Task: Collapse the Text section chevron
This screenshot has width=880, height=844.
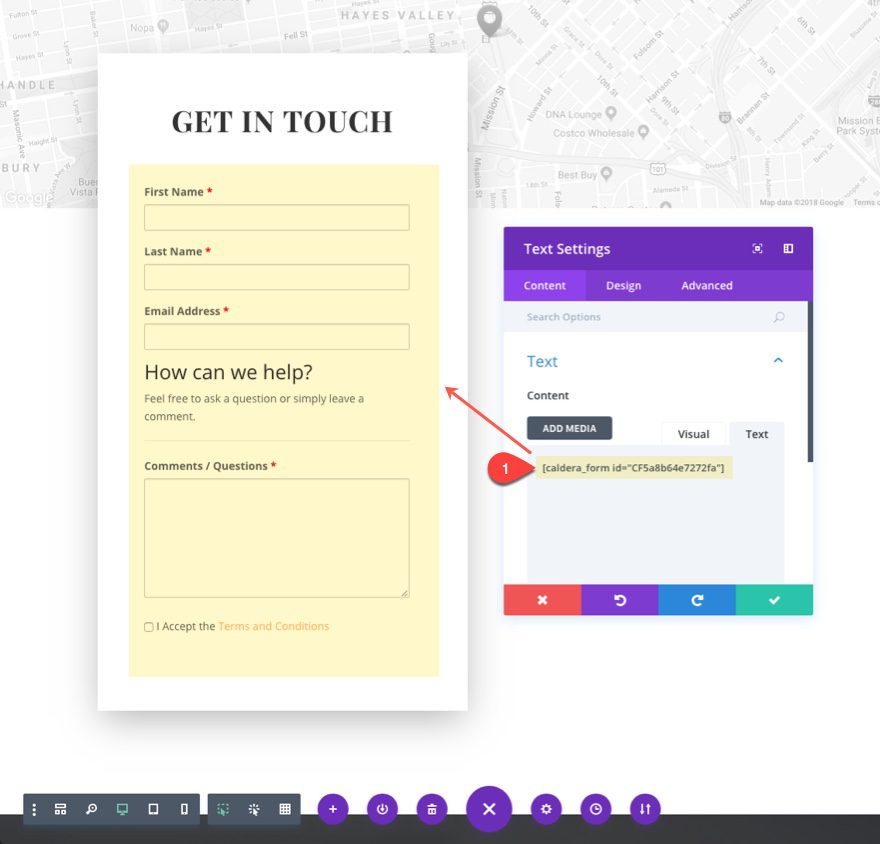Action: pos(778,361)
